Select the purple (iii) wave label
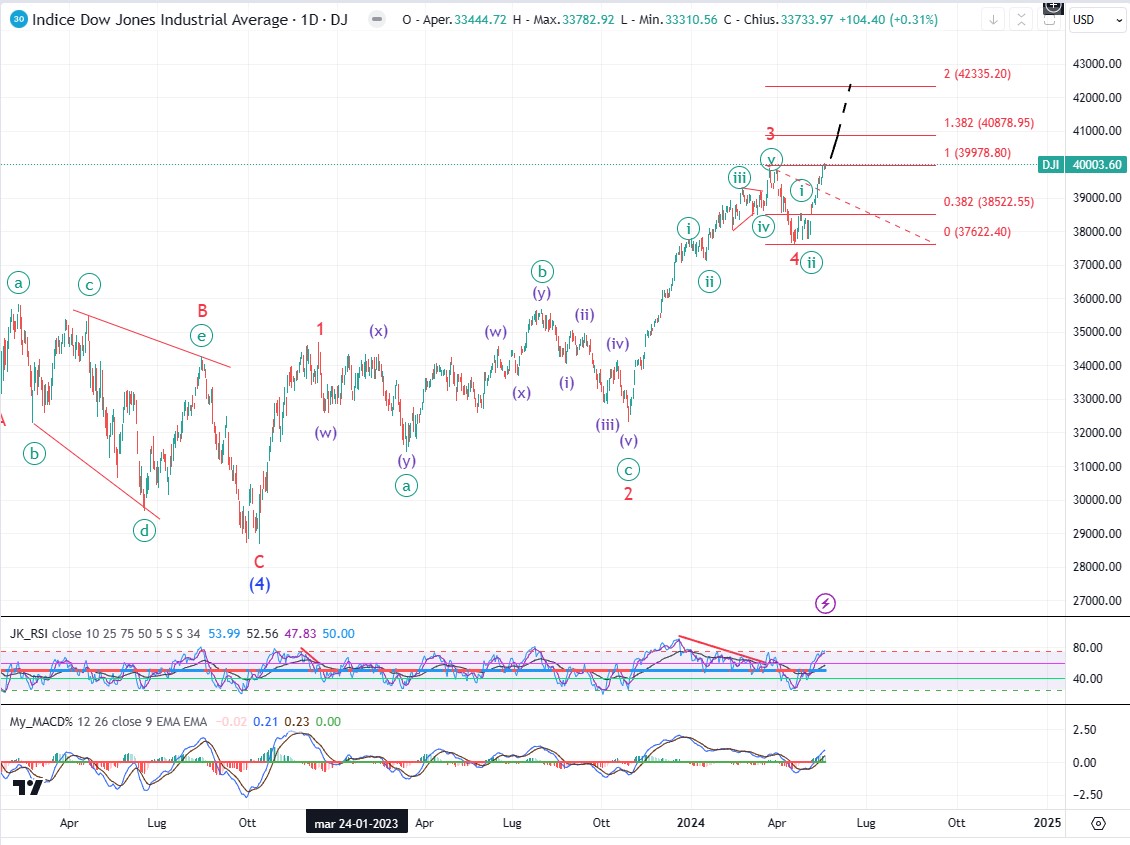 pos(608,425)
